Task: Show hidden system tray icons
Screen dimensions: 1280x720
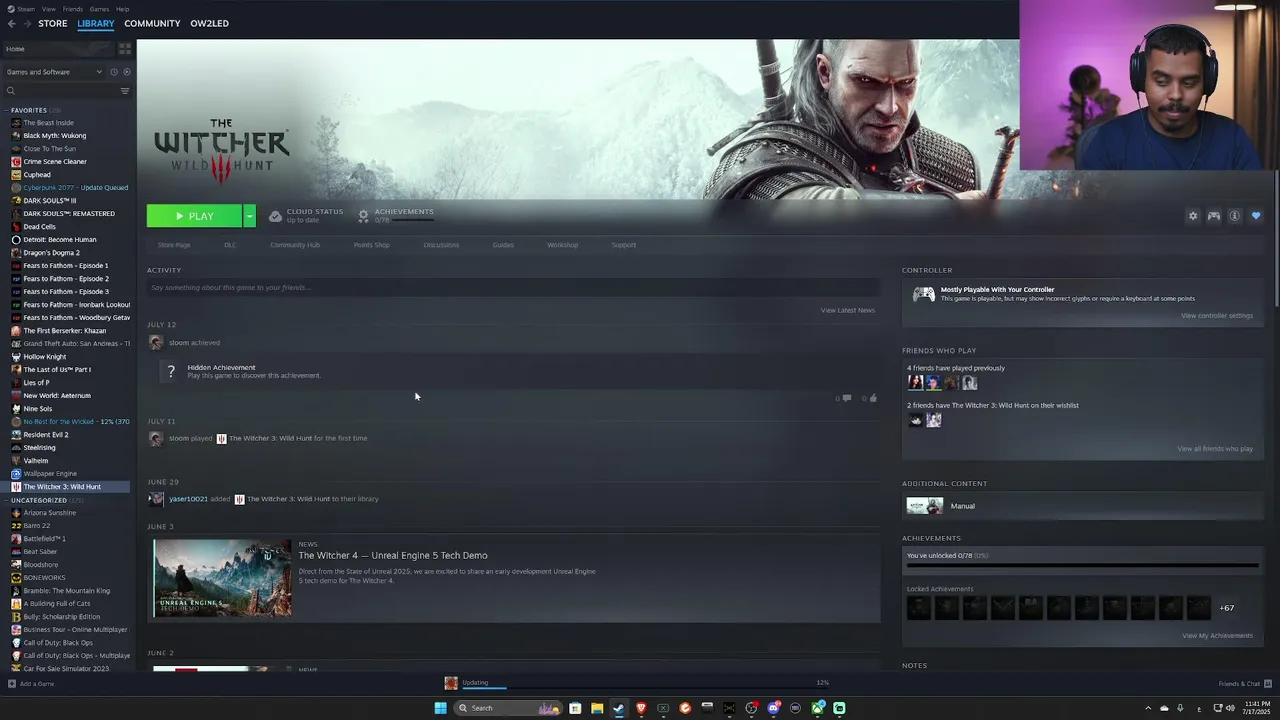Action: (1147, 708)
